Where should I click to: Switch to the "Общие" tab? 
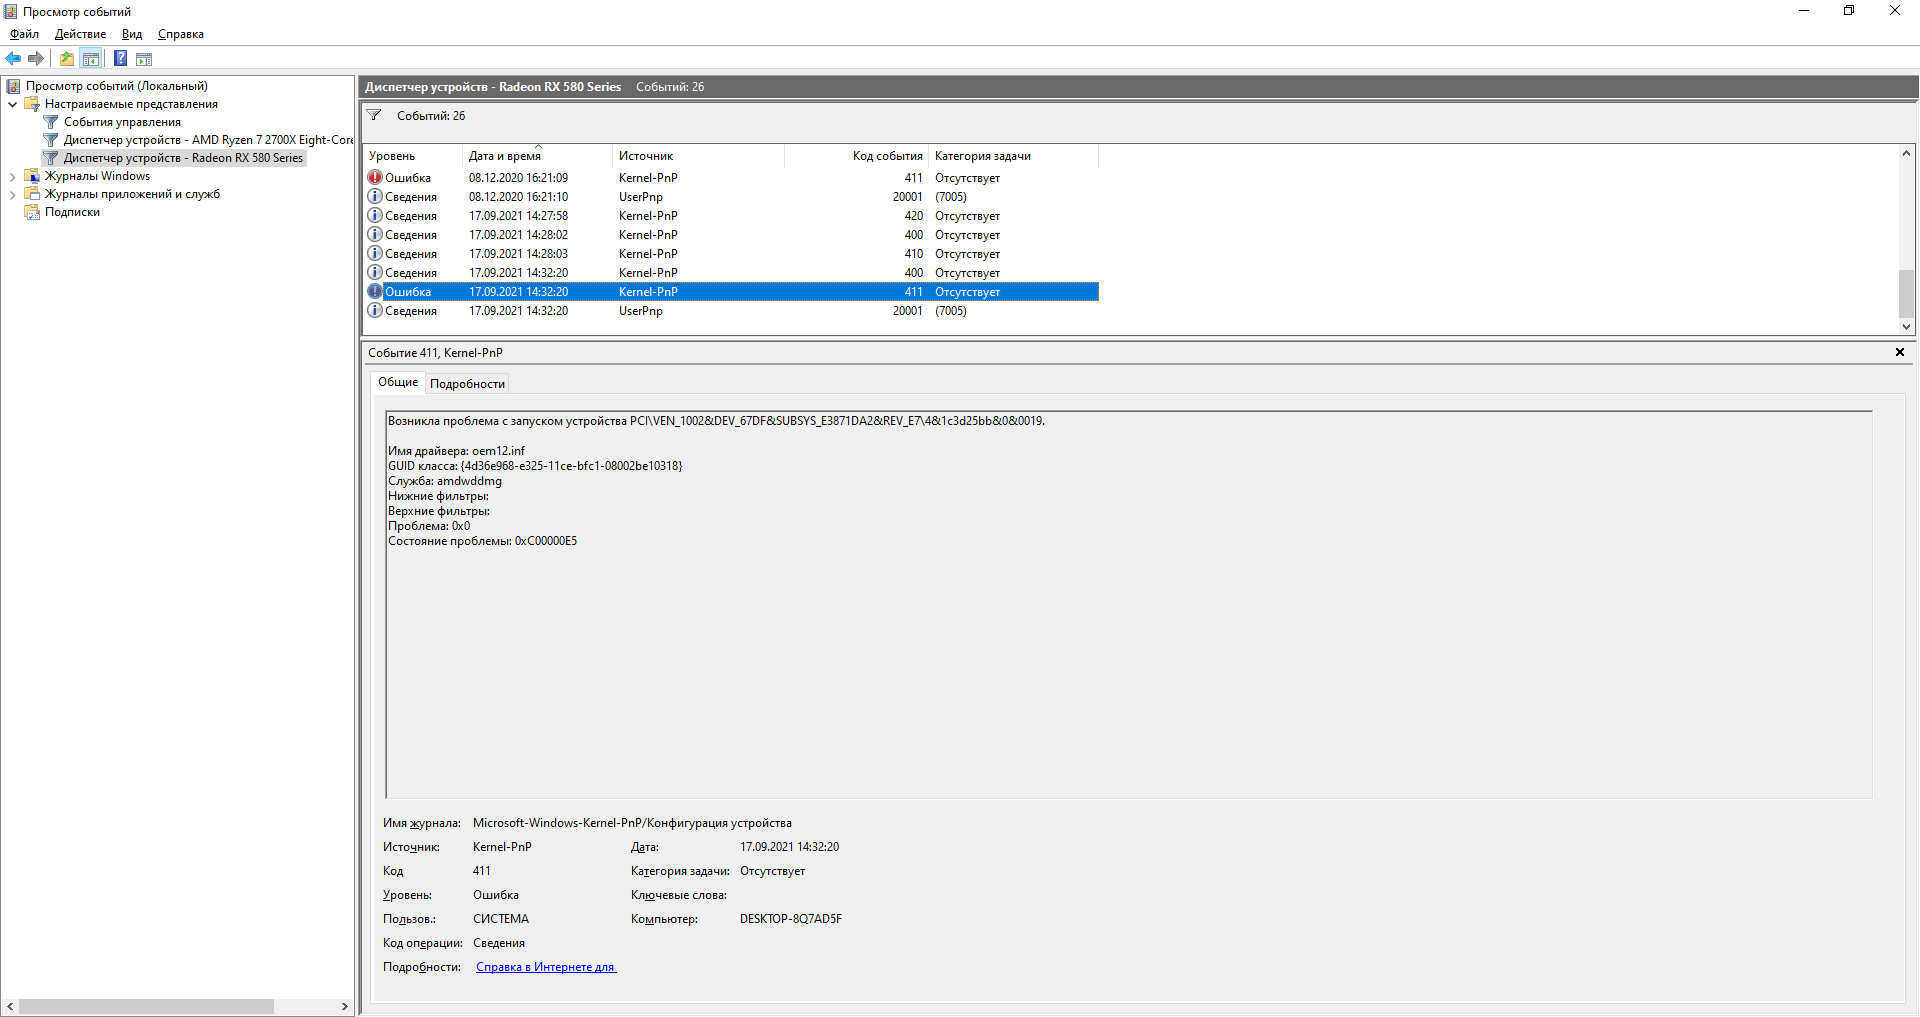point(398,382)
